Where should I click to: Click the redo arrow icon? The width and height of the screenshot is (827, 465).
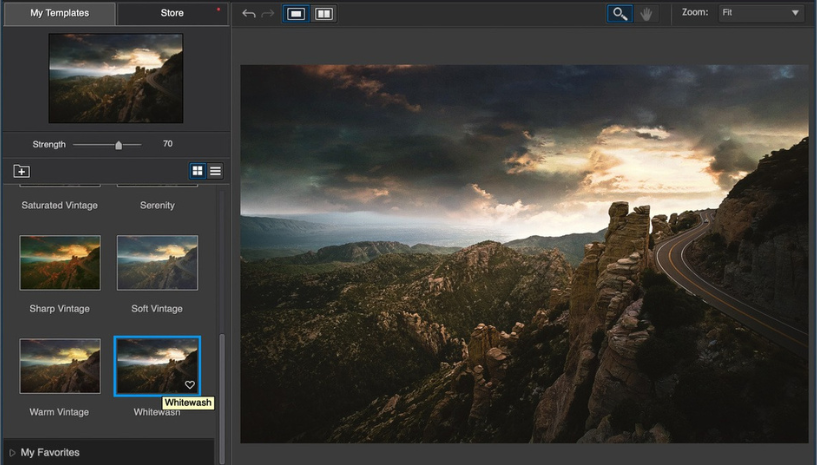[267, 14]
